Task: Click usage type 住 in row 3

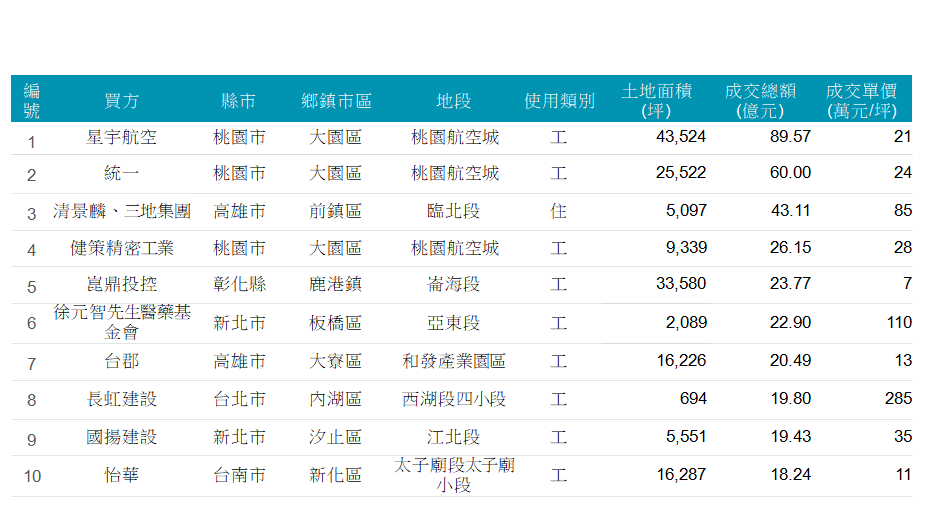Action: pyautogui.click(x=559, y=211)
